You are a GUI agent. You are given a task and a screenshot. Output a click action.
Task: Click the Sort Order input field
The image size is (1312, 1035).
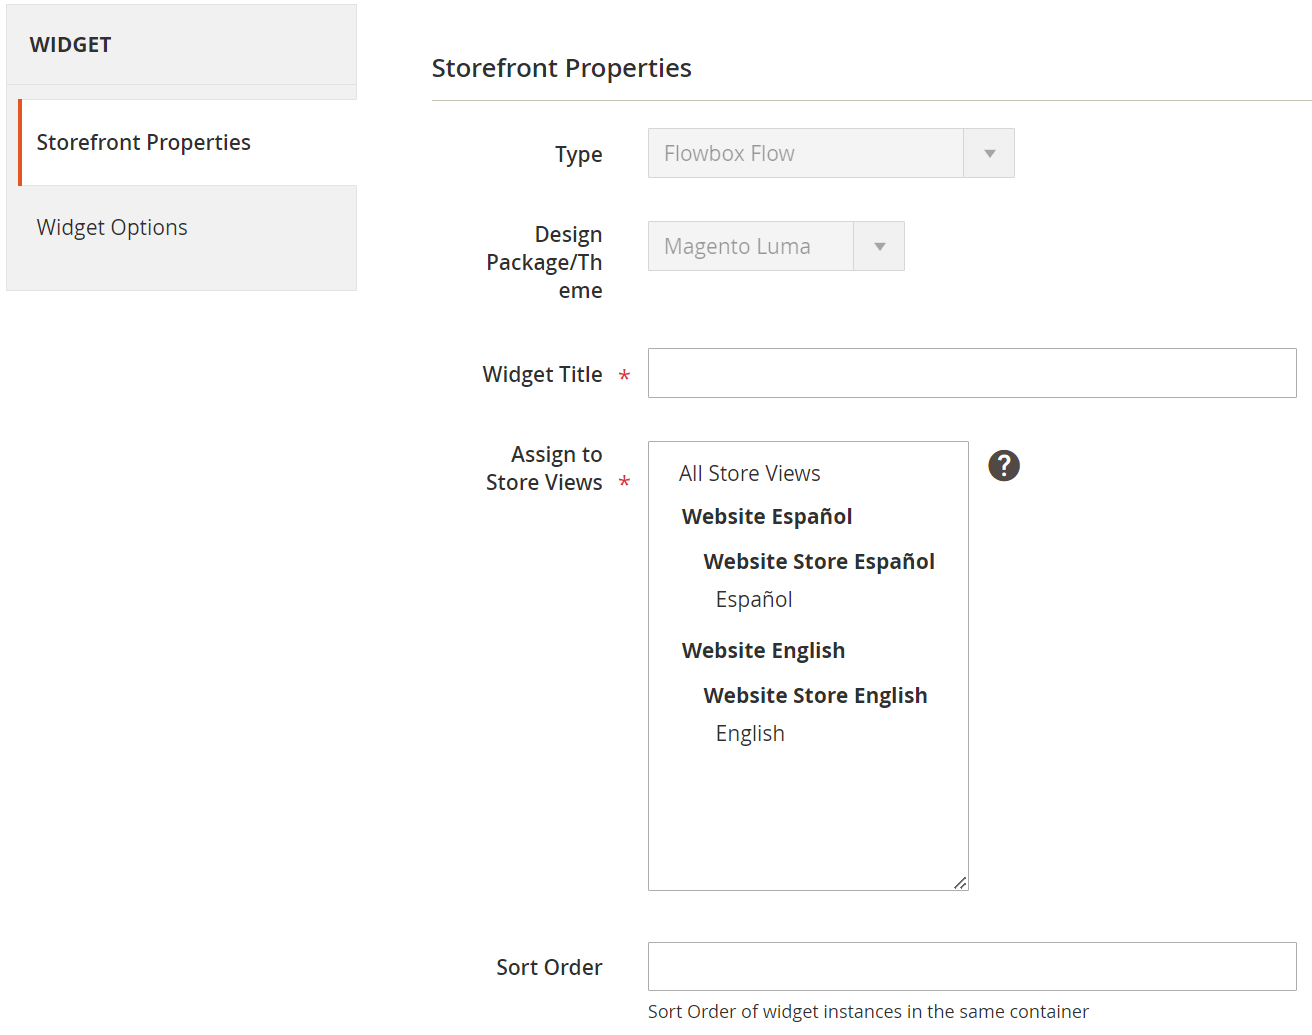click(972, 966)
